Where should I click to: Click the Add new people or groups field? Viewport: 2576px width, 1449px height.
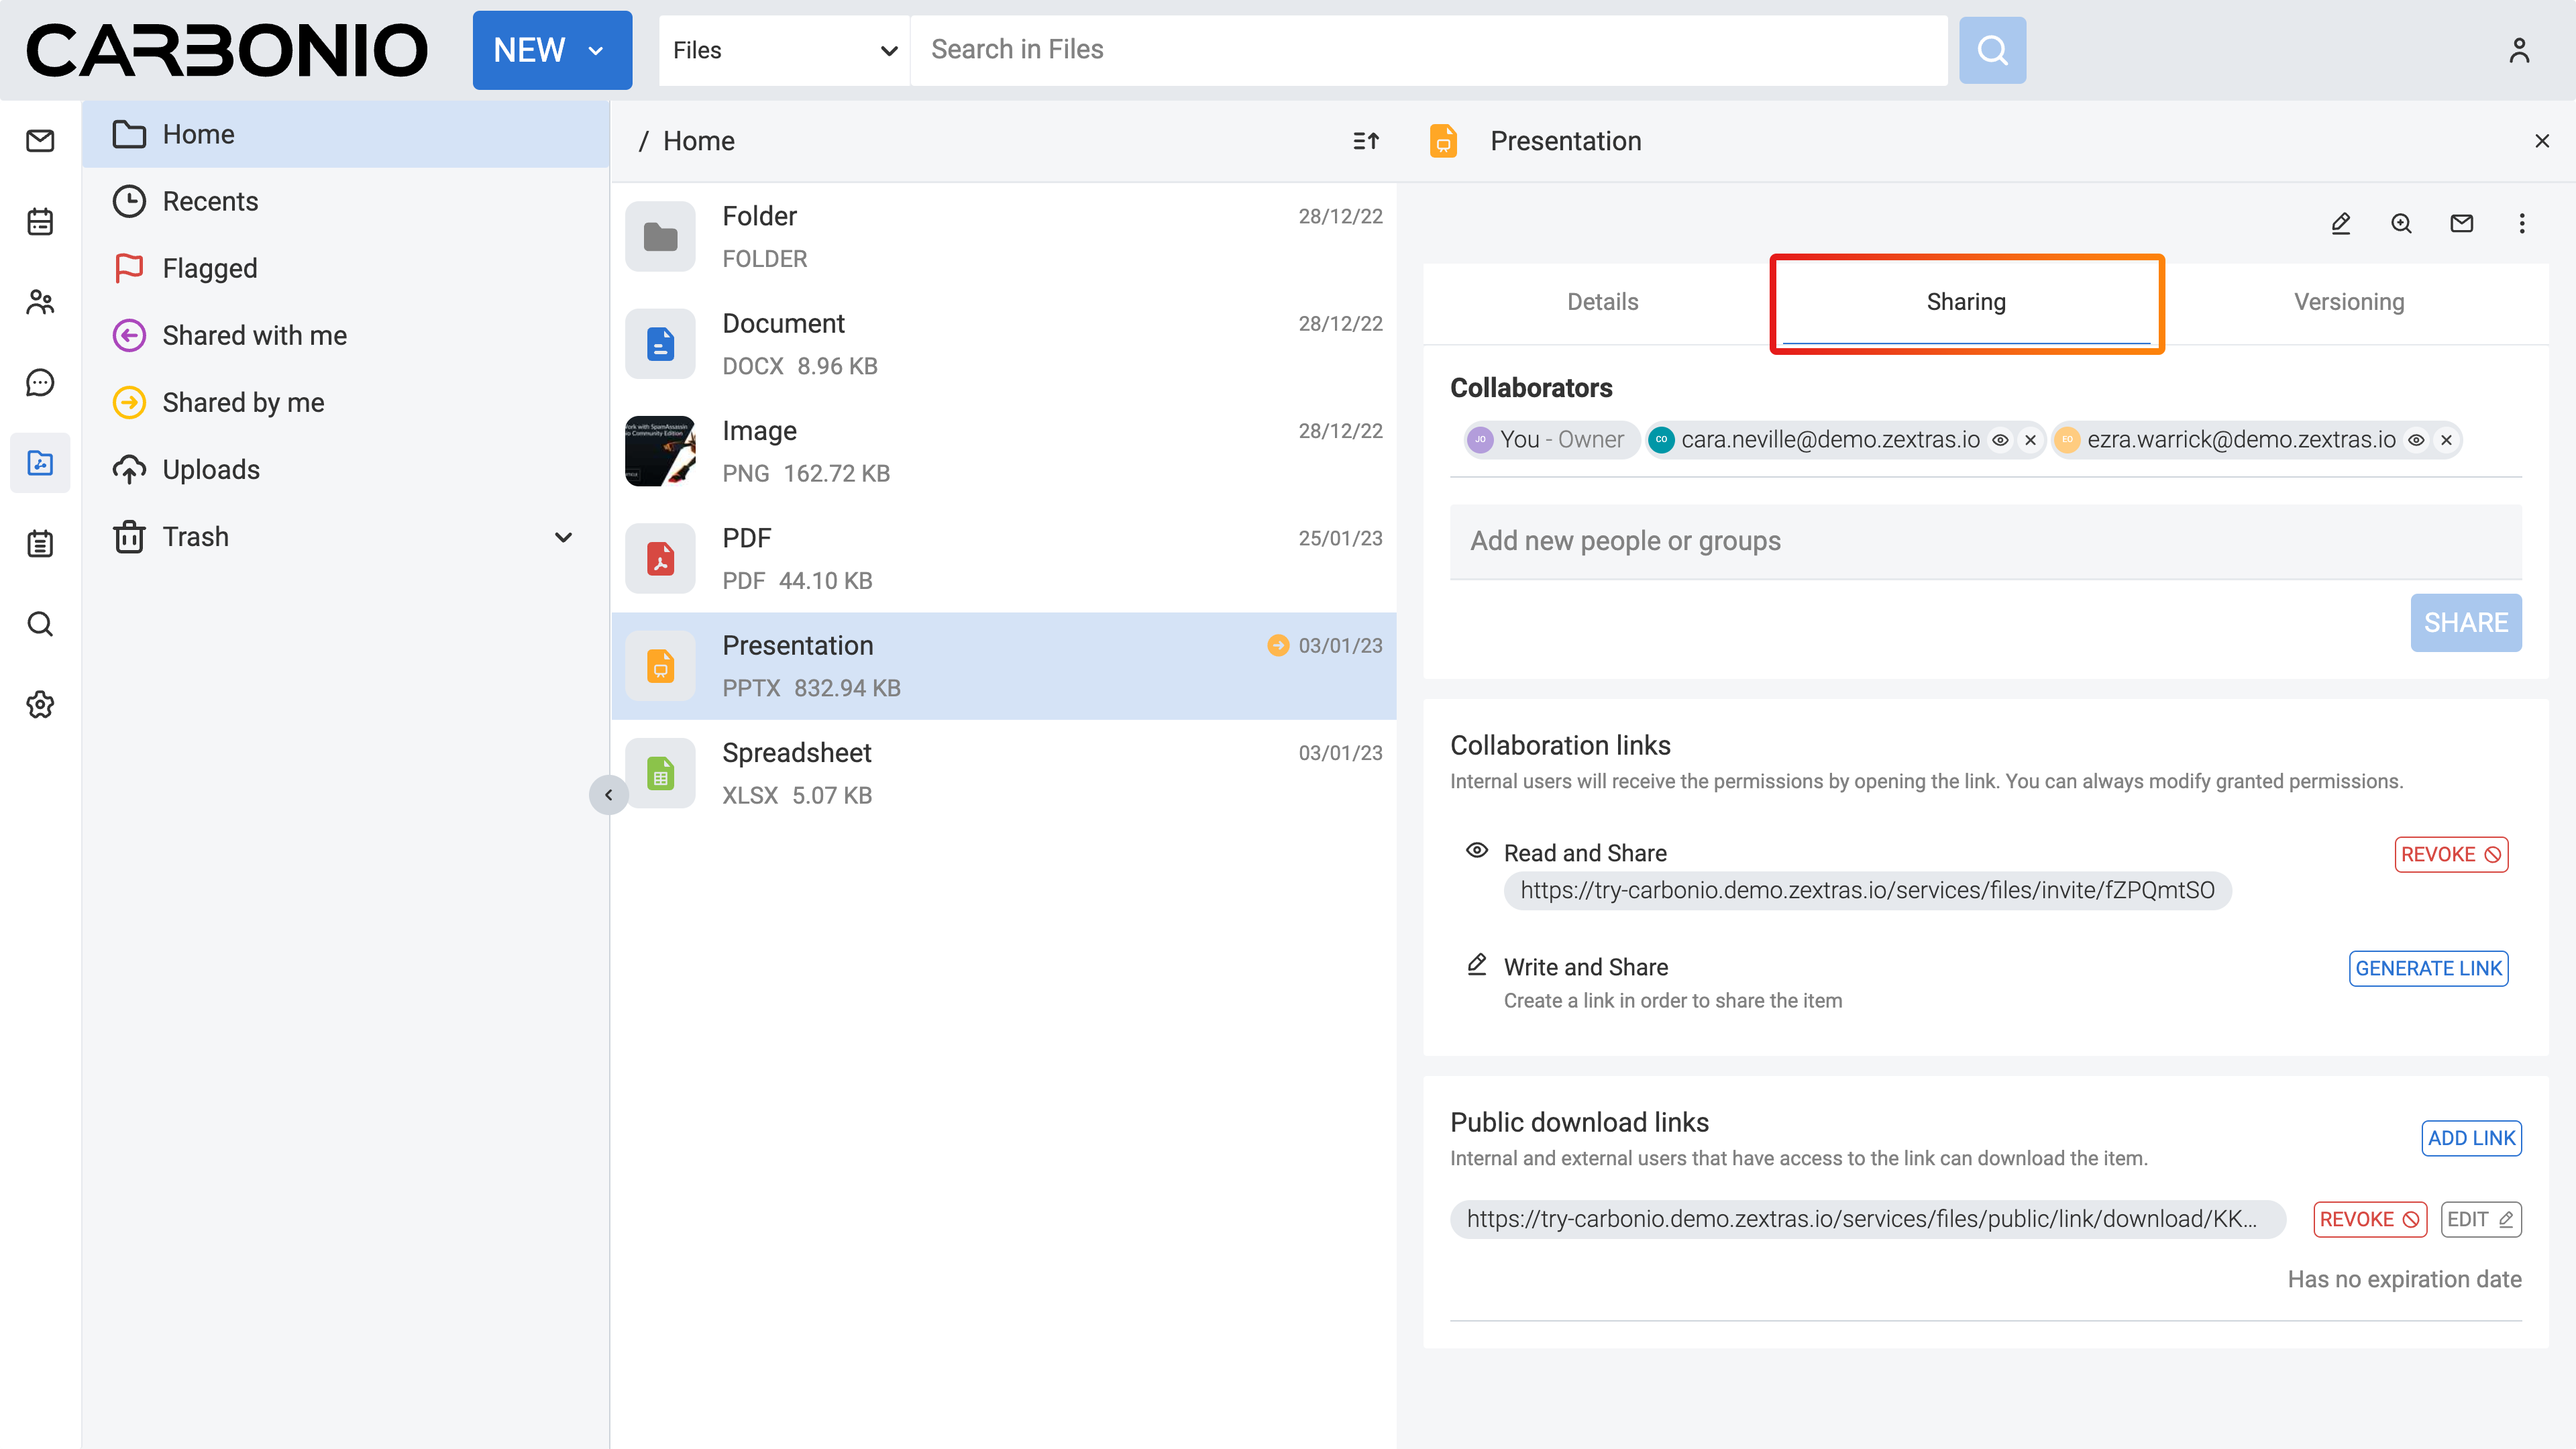click(1984, 541)
